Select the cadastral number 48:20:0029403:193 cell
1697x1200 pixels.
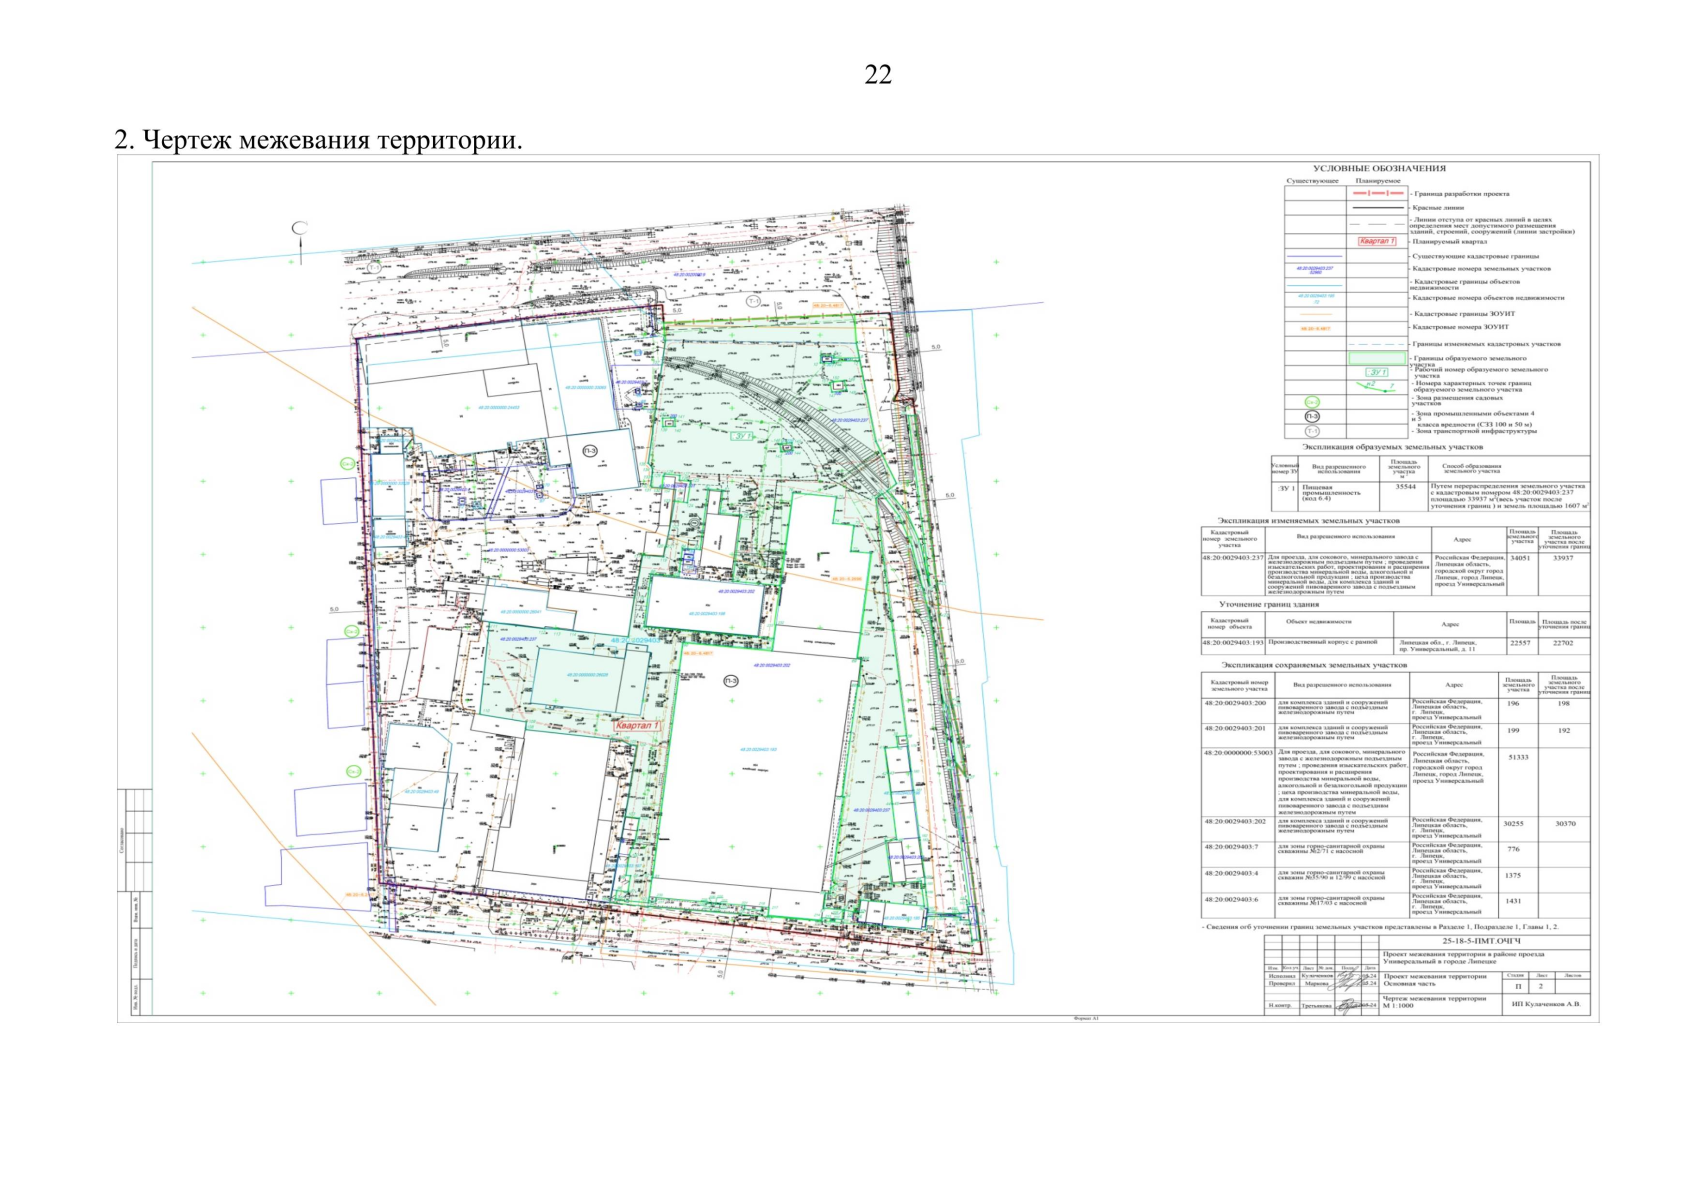click(1233, 643)
